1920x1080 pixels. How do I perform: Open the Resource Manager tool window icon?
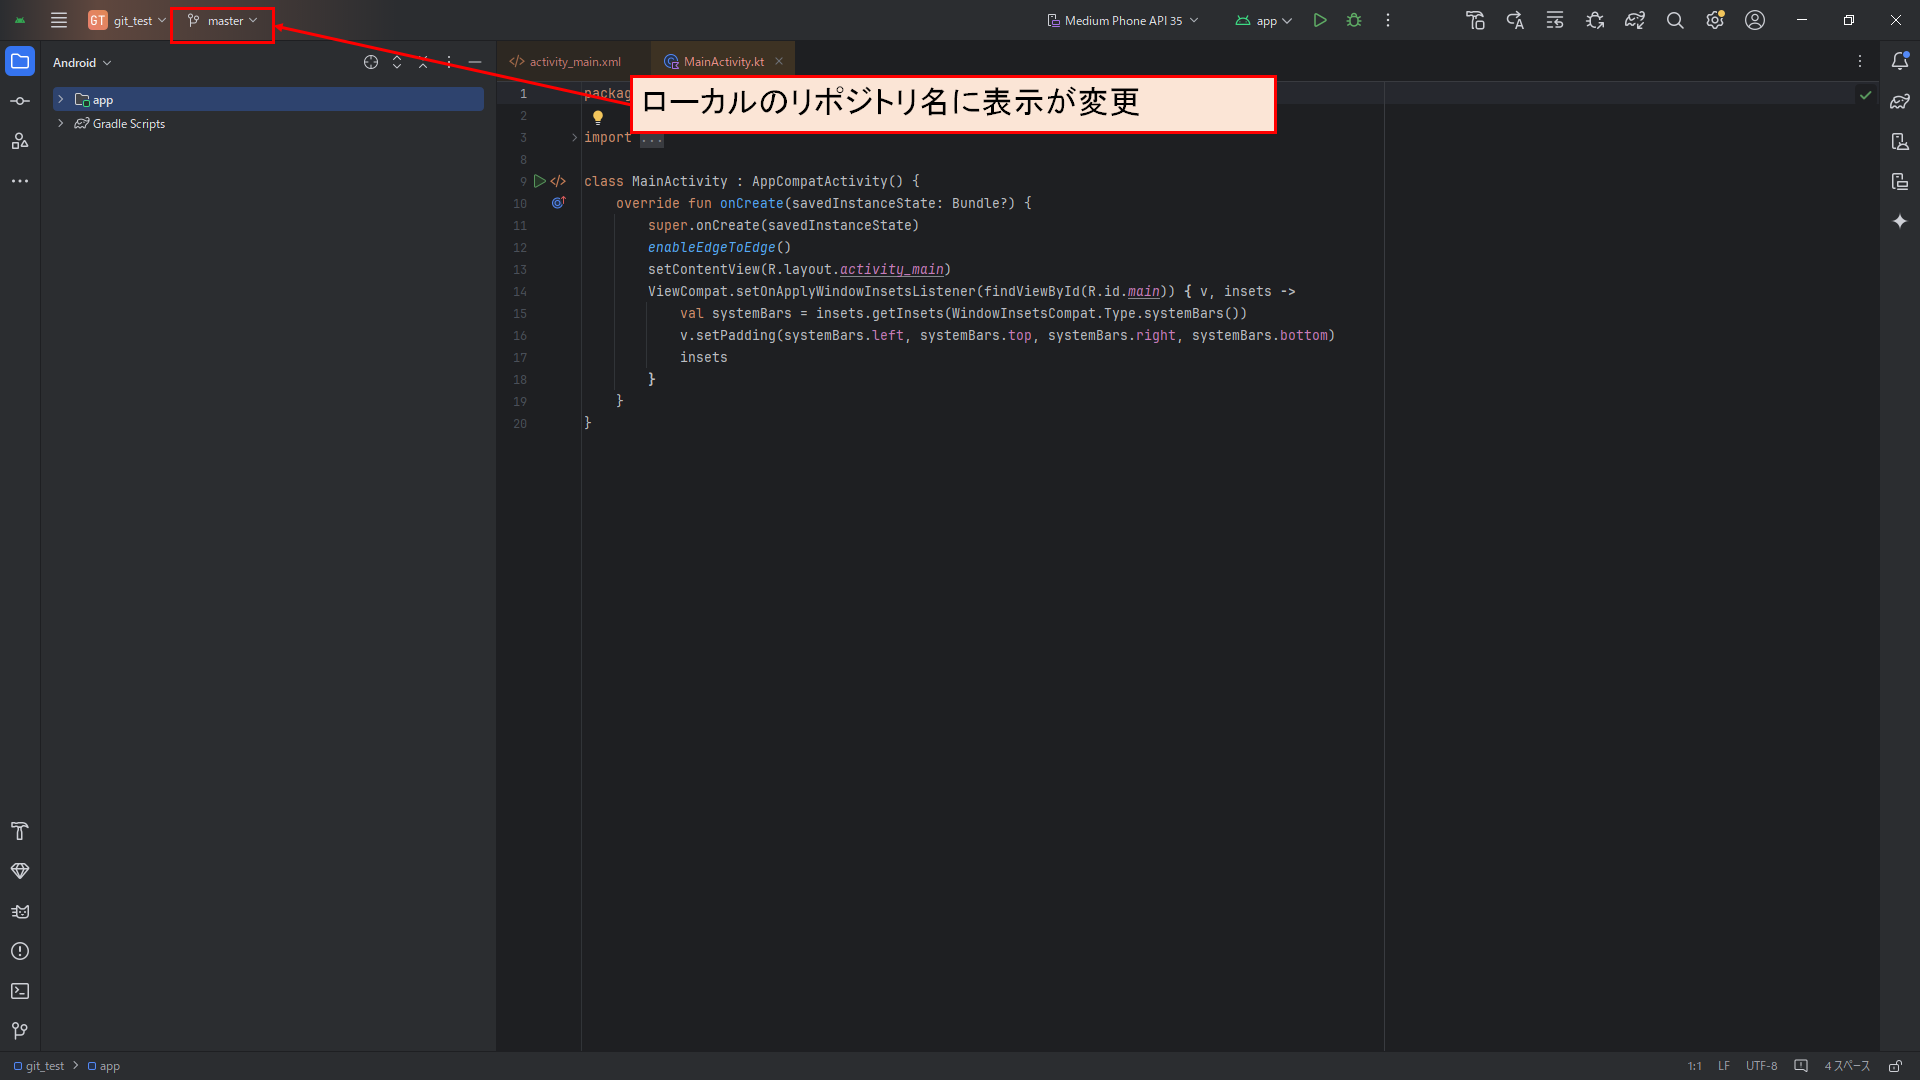tap(20, 141)
